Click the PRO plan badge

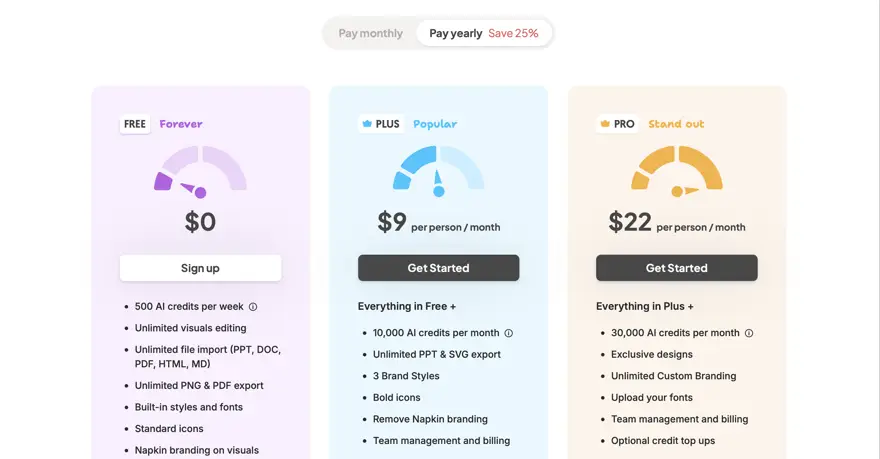618,124
